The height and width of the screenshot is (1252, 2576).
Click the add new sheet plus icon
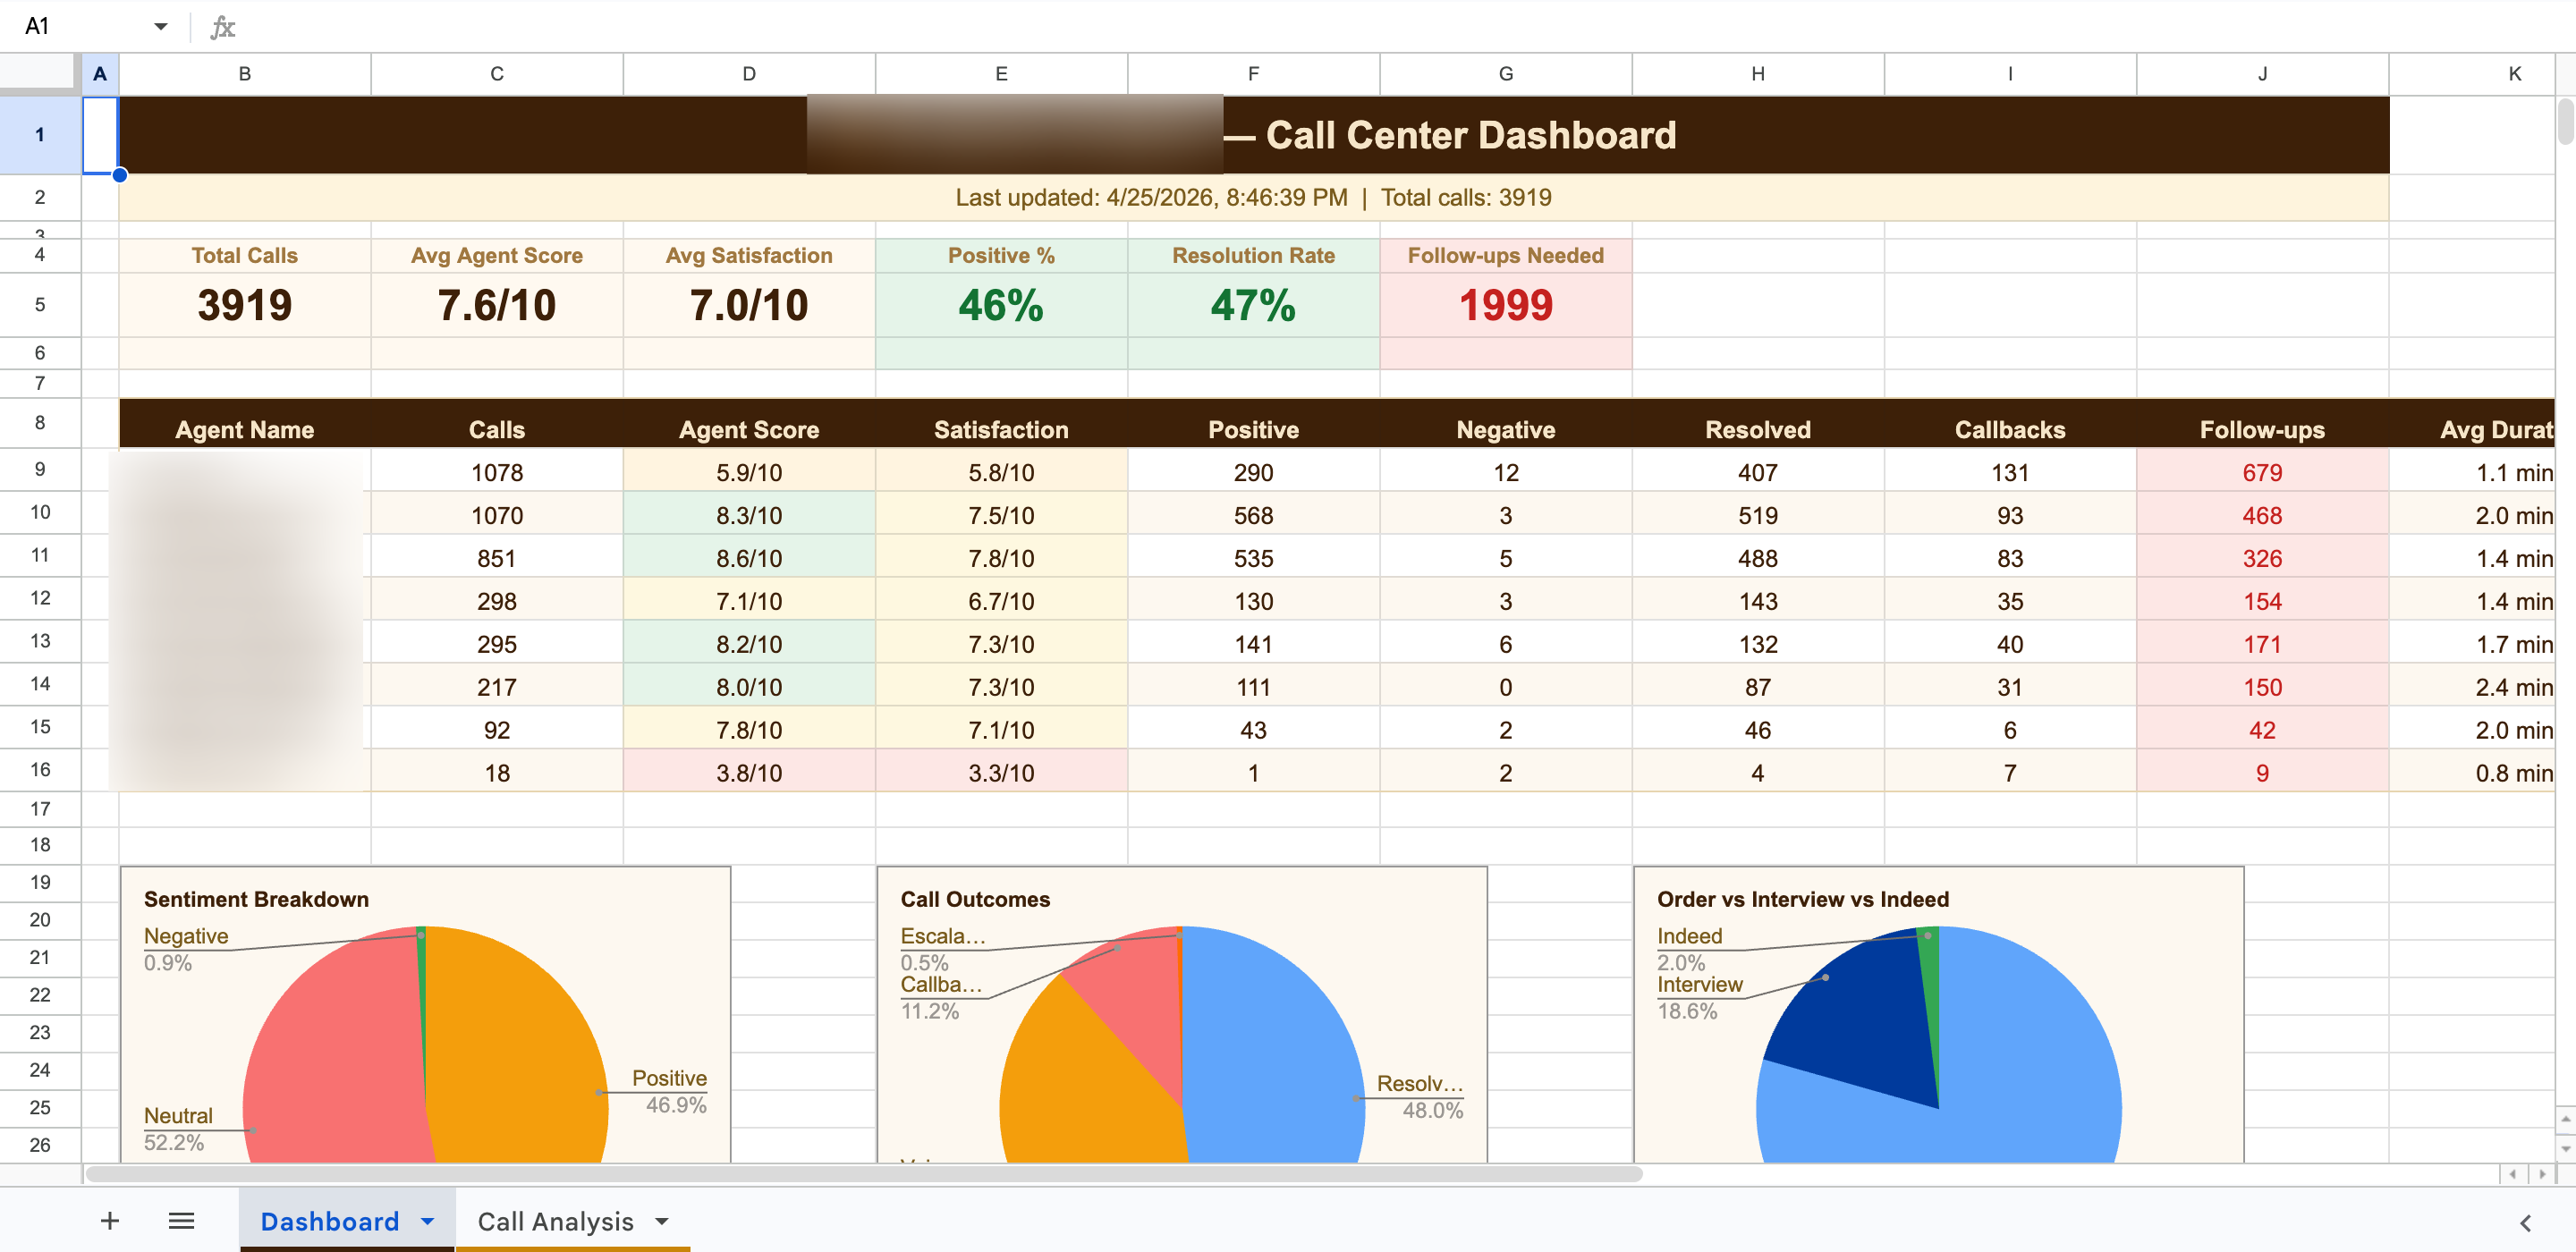pyautogui.click(x=110, y=1221)
